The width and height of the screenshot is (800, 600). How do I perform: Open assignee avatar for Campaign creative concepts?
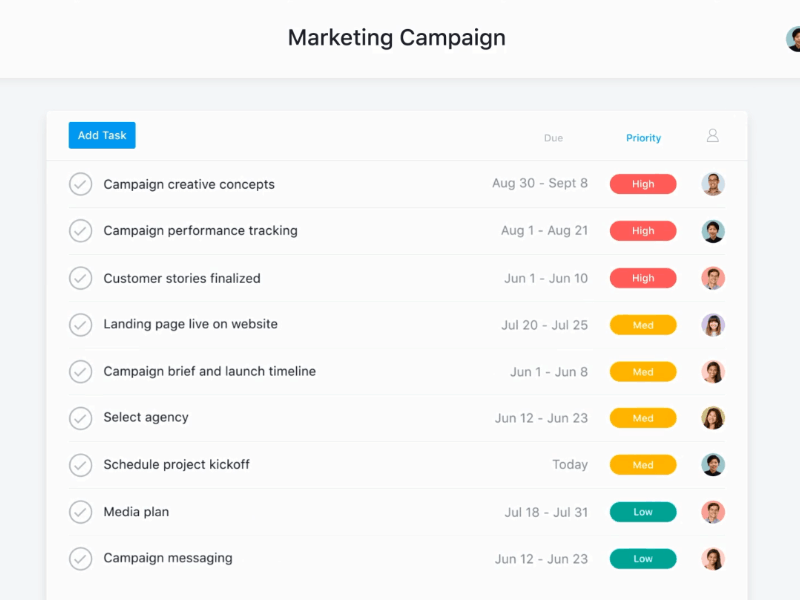click(713, 184)
